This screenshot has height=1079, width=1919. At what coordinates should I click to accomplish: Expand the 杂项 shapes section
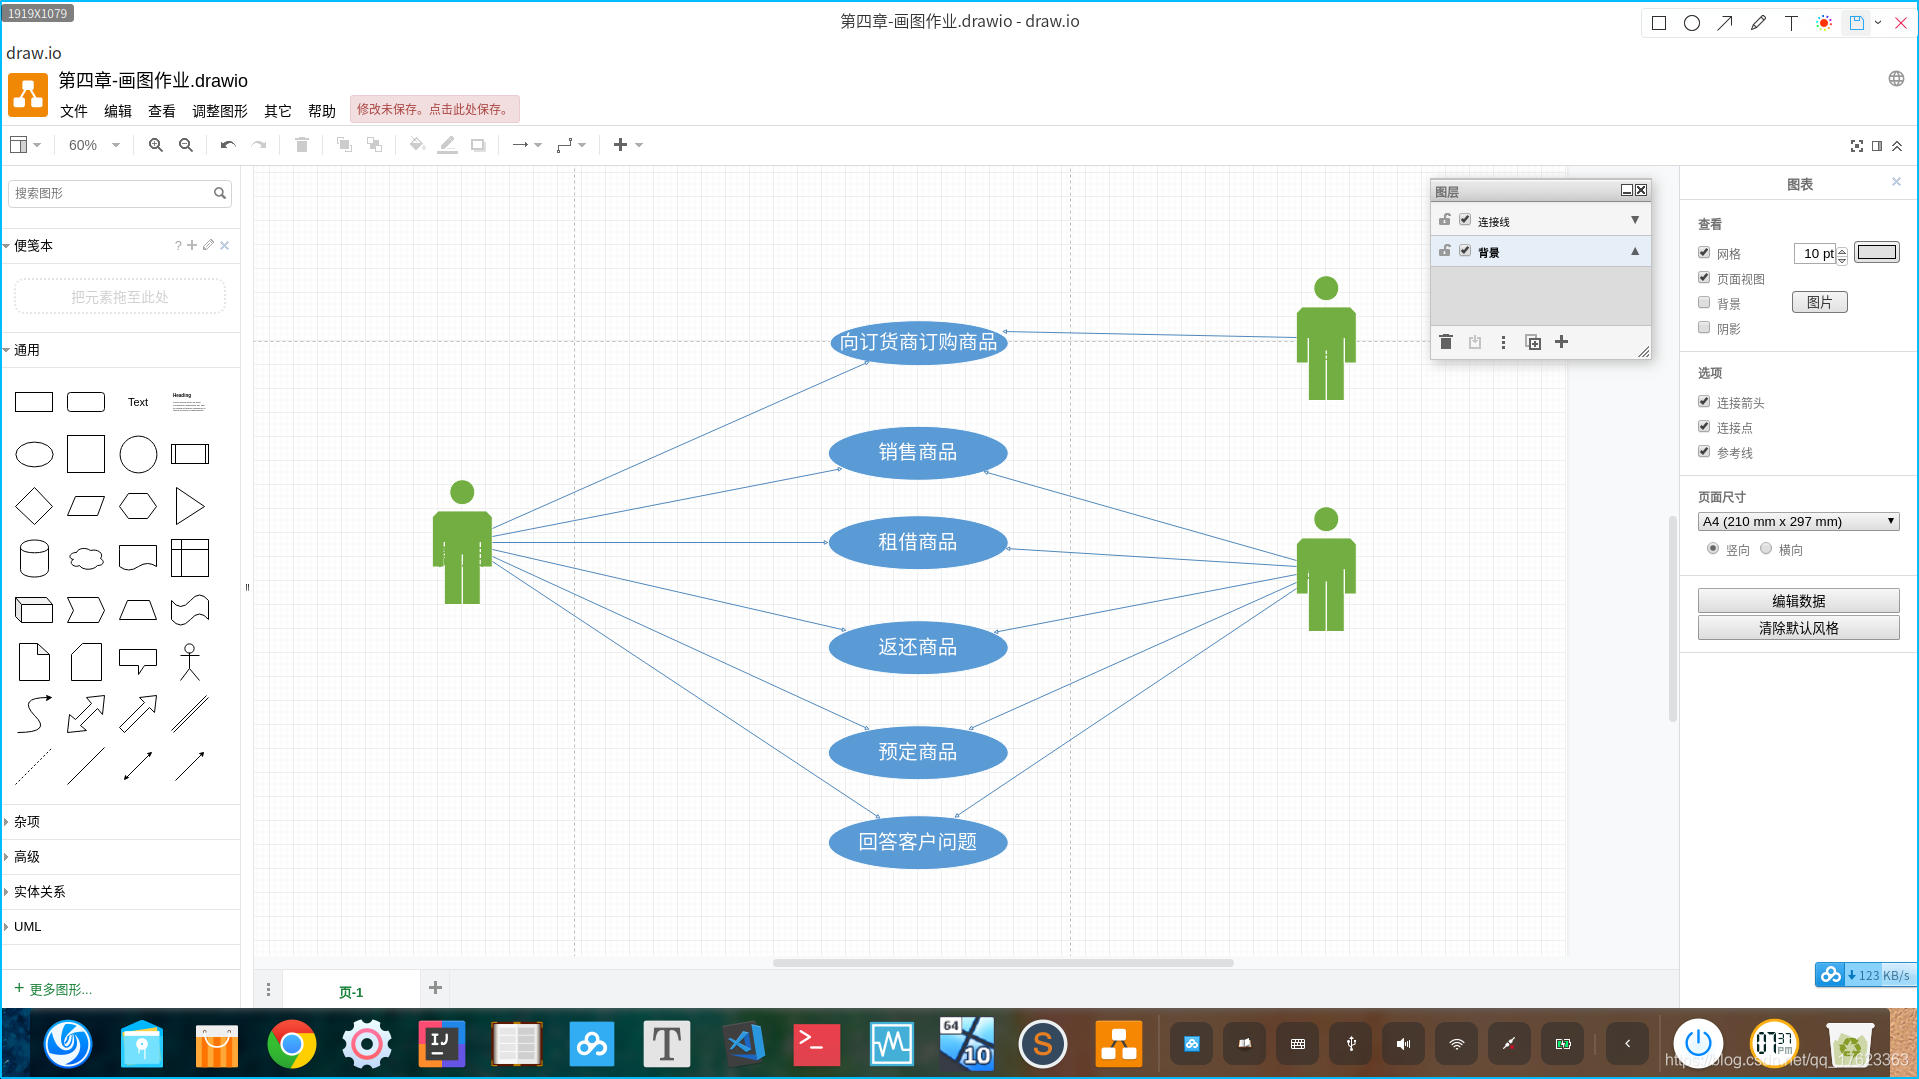coord(27,822)
